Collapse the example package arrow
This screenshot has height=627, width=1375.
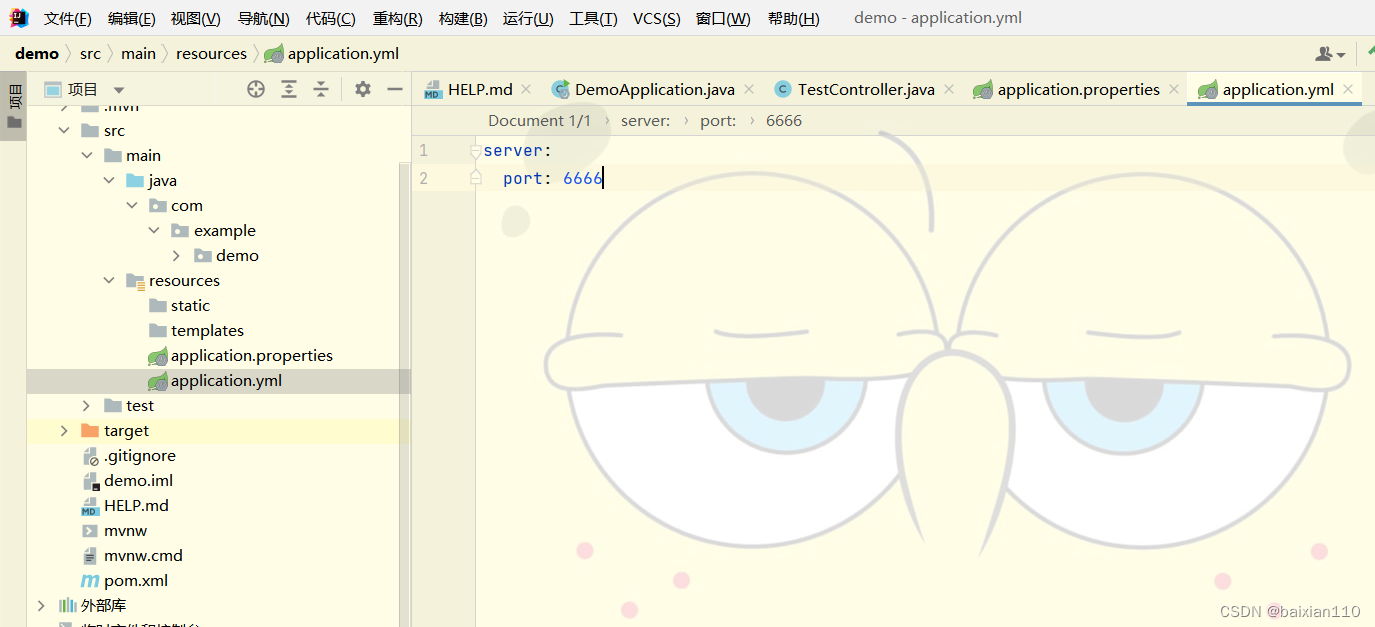click(154, 230)
